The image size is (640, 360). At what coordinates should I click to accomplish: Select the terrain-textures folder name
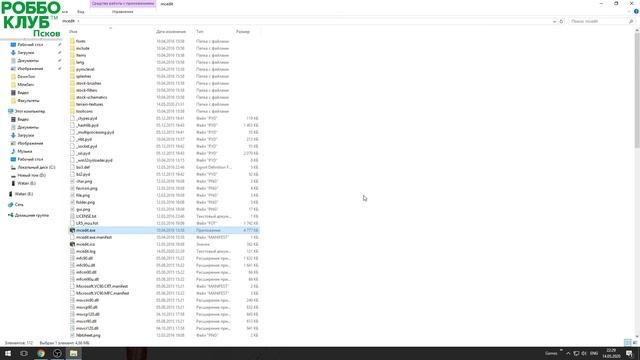89,104
